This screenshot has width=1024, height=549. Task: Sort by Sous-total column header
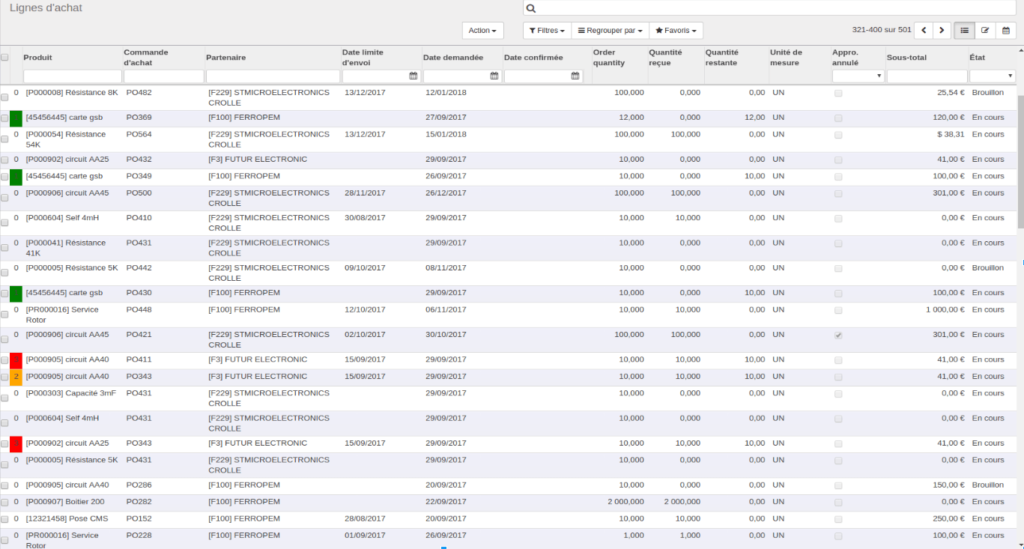(906, 57)
